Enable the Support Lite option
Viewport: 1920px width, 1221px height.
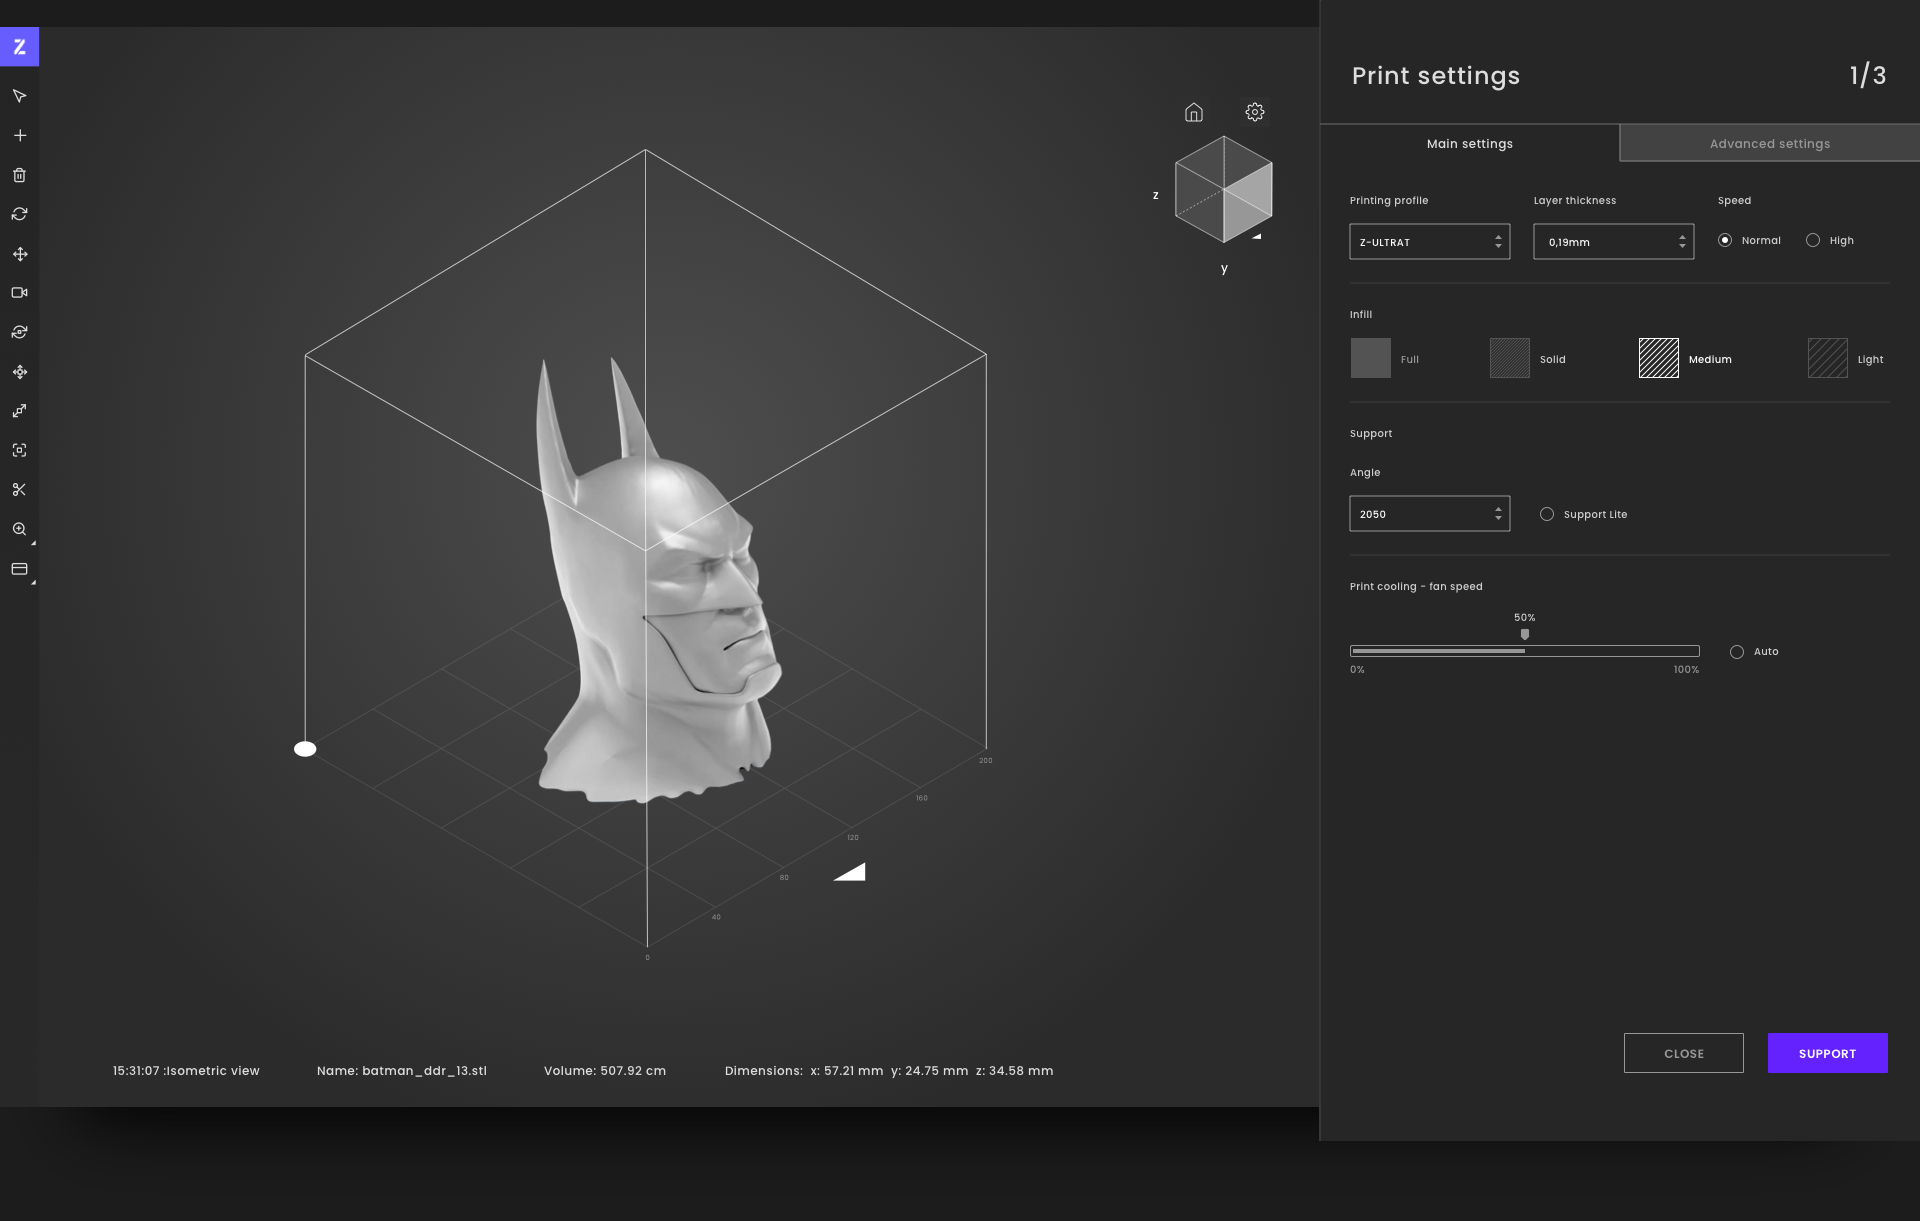[1546, 514]
